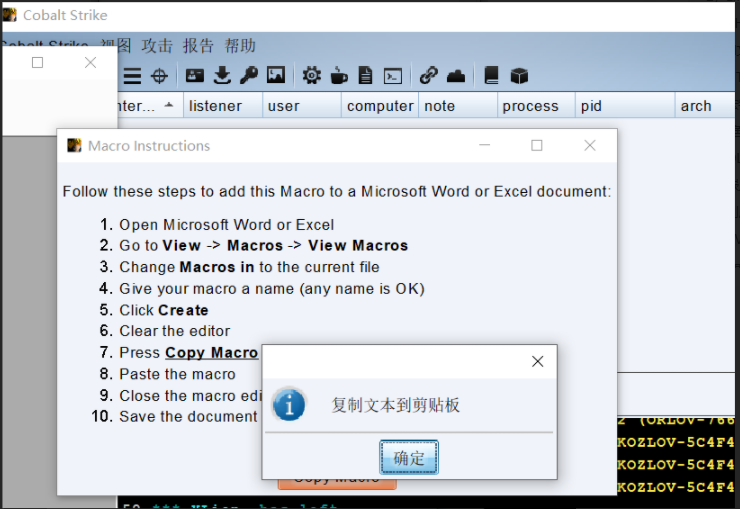The image size is (740, 509).
Task: Click Cobalt Strike title bar app icon
Action: 9,15
